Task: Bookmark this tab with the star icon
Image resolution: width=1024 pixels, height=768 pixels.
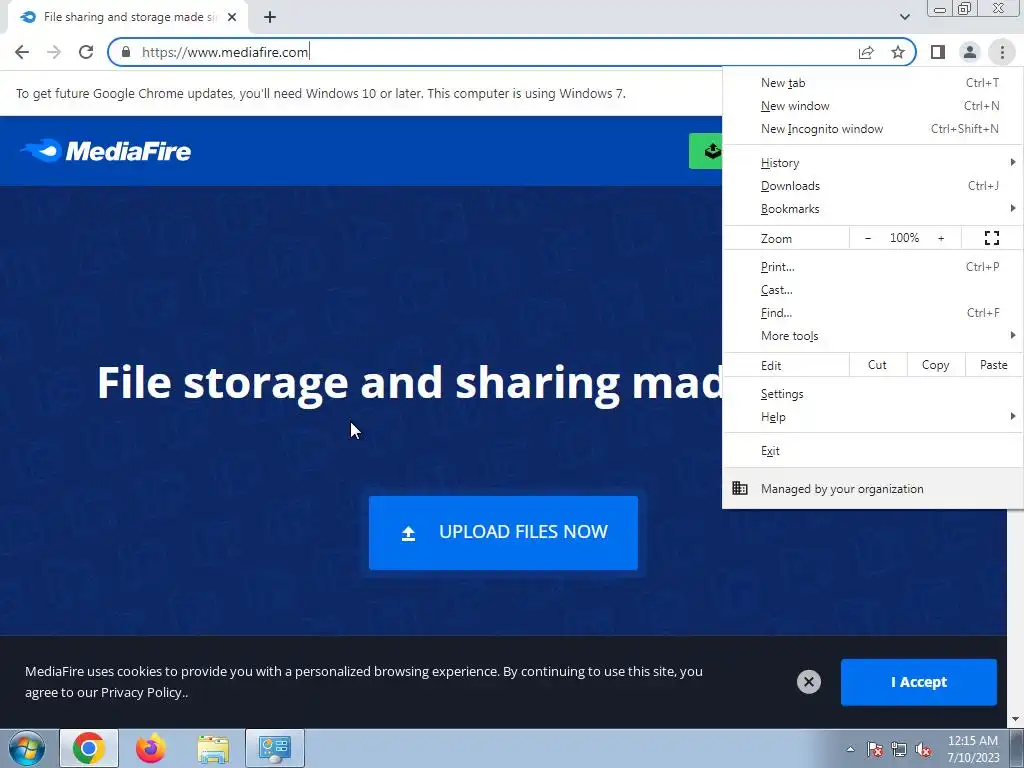Action: [898, 52]
